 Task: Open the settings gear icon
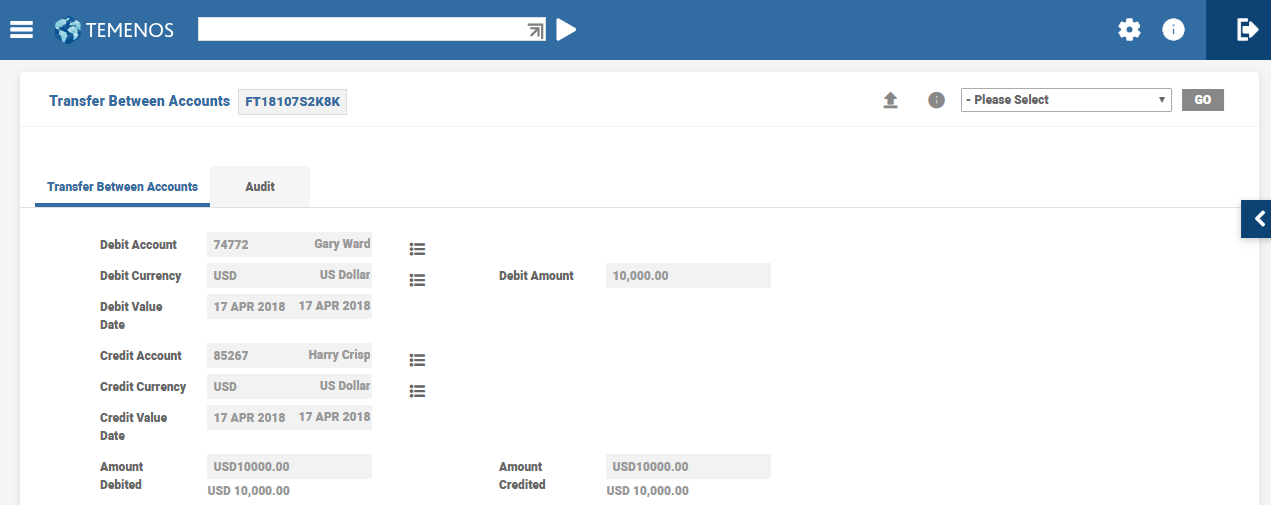click(1129, 30)
